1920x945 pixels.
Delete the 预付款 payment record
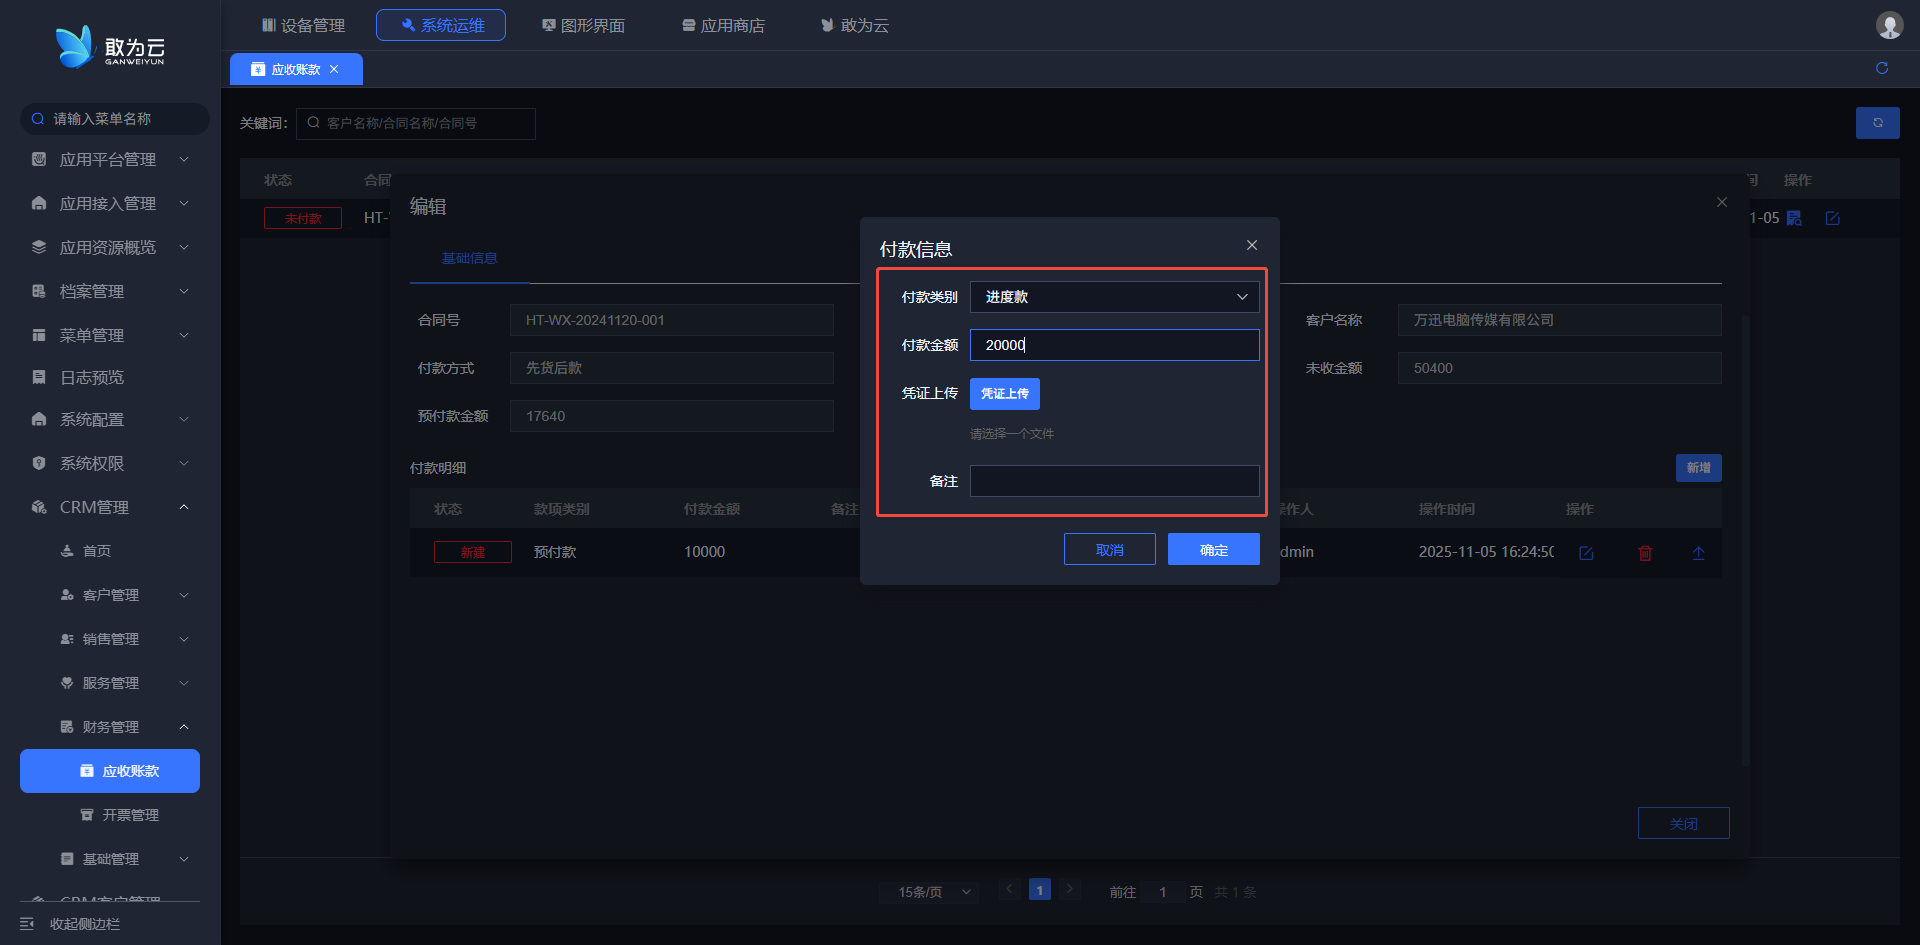[1644, 553]
